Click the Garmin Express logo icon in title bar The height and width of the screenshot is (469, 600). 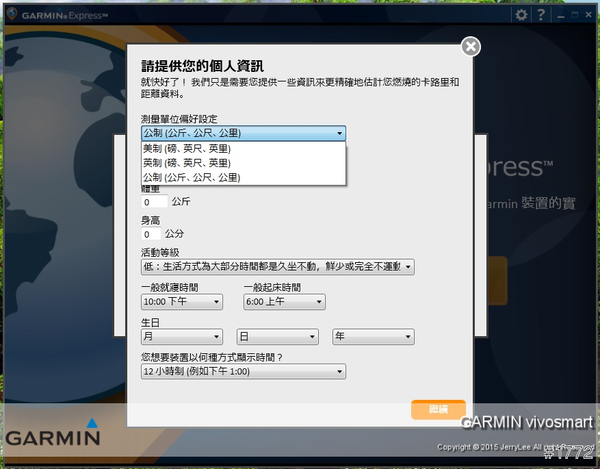pyautogui.click(x=12, y=14)
